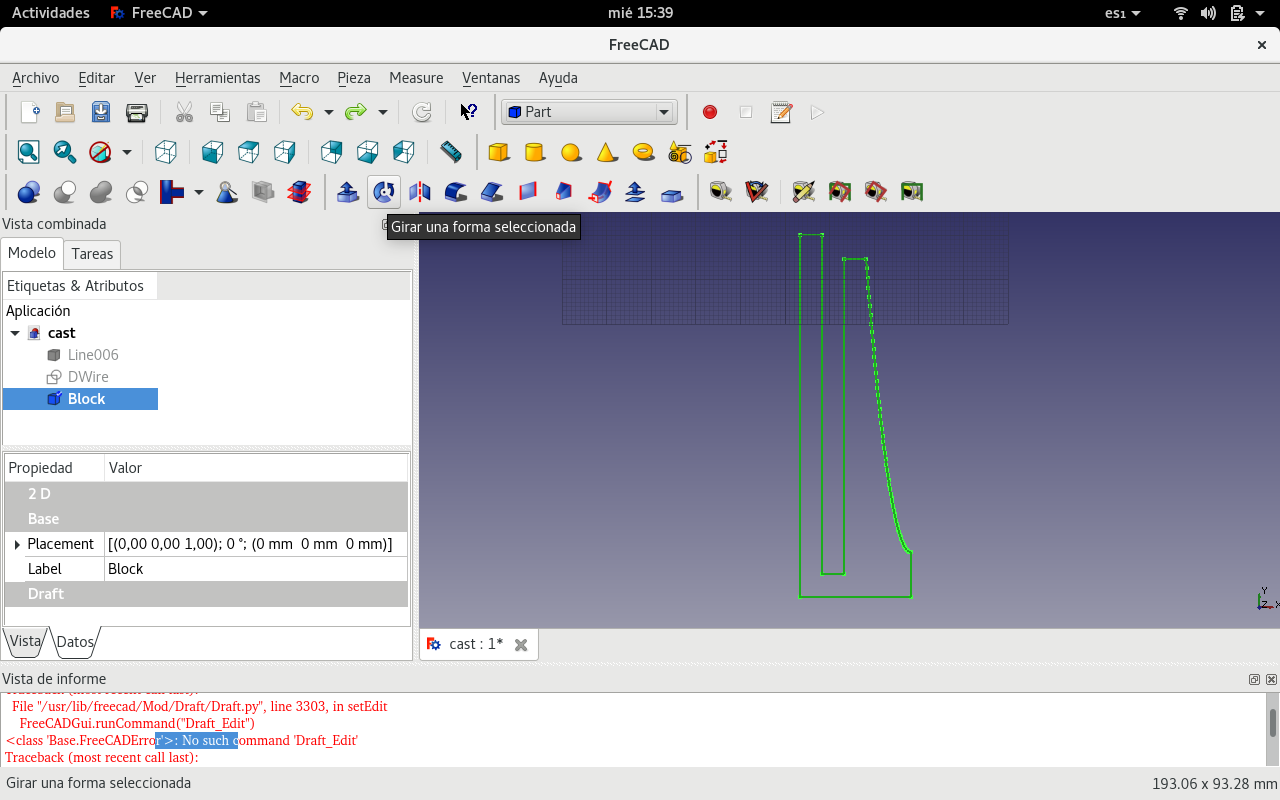Apply the Chamfer tool

[x=492, y=191]
